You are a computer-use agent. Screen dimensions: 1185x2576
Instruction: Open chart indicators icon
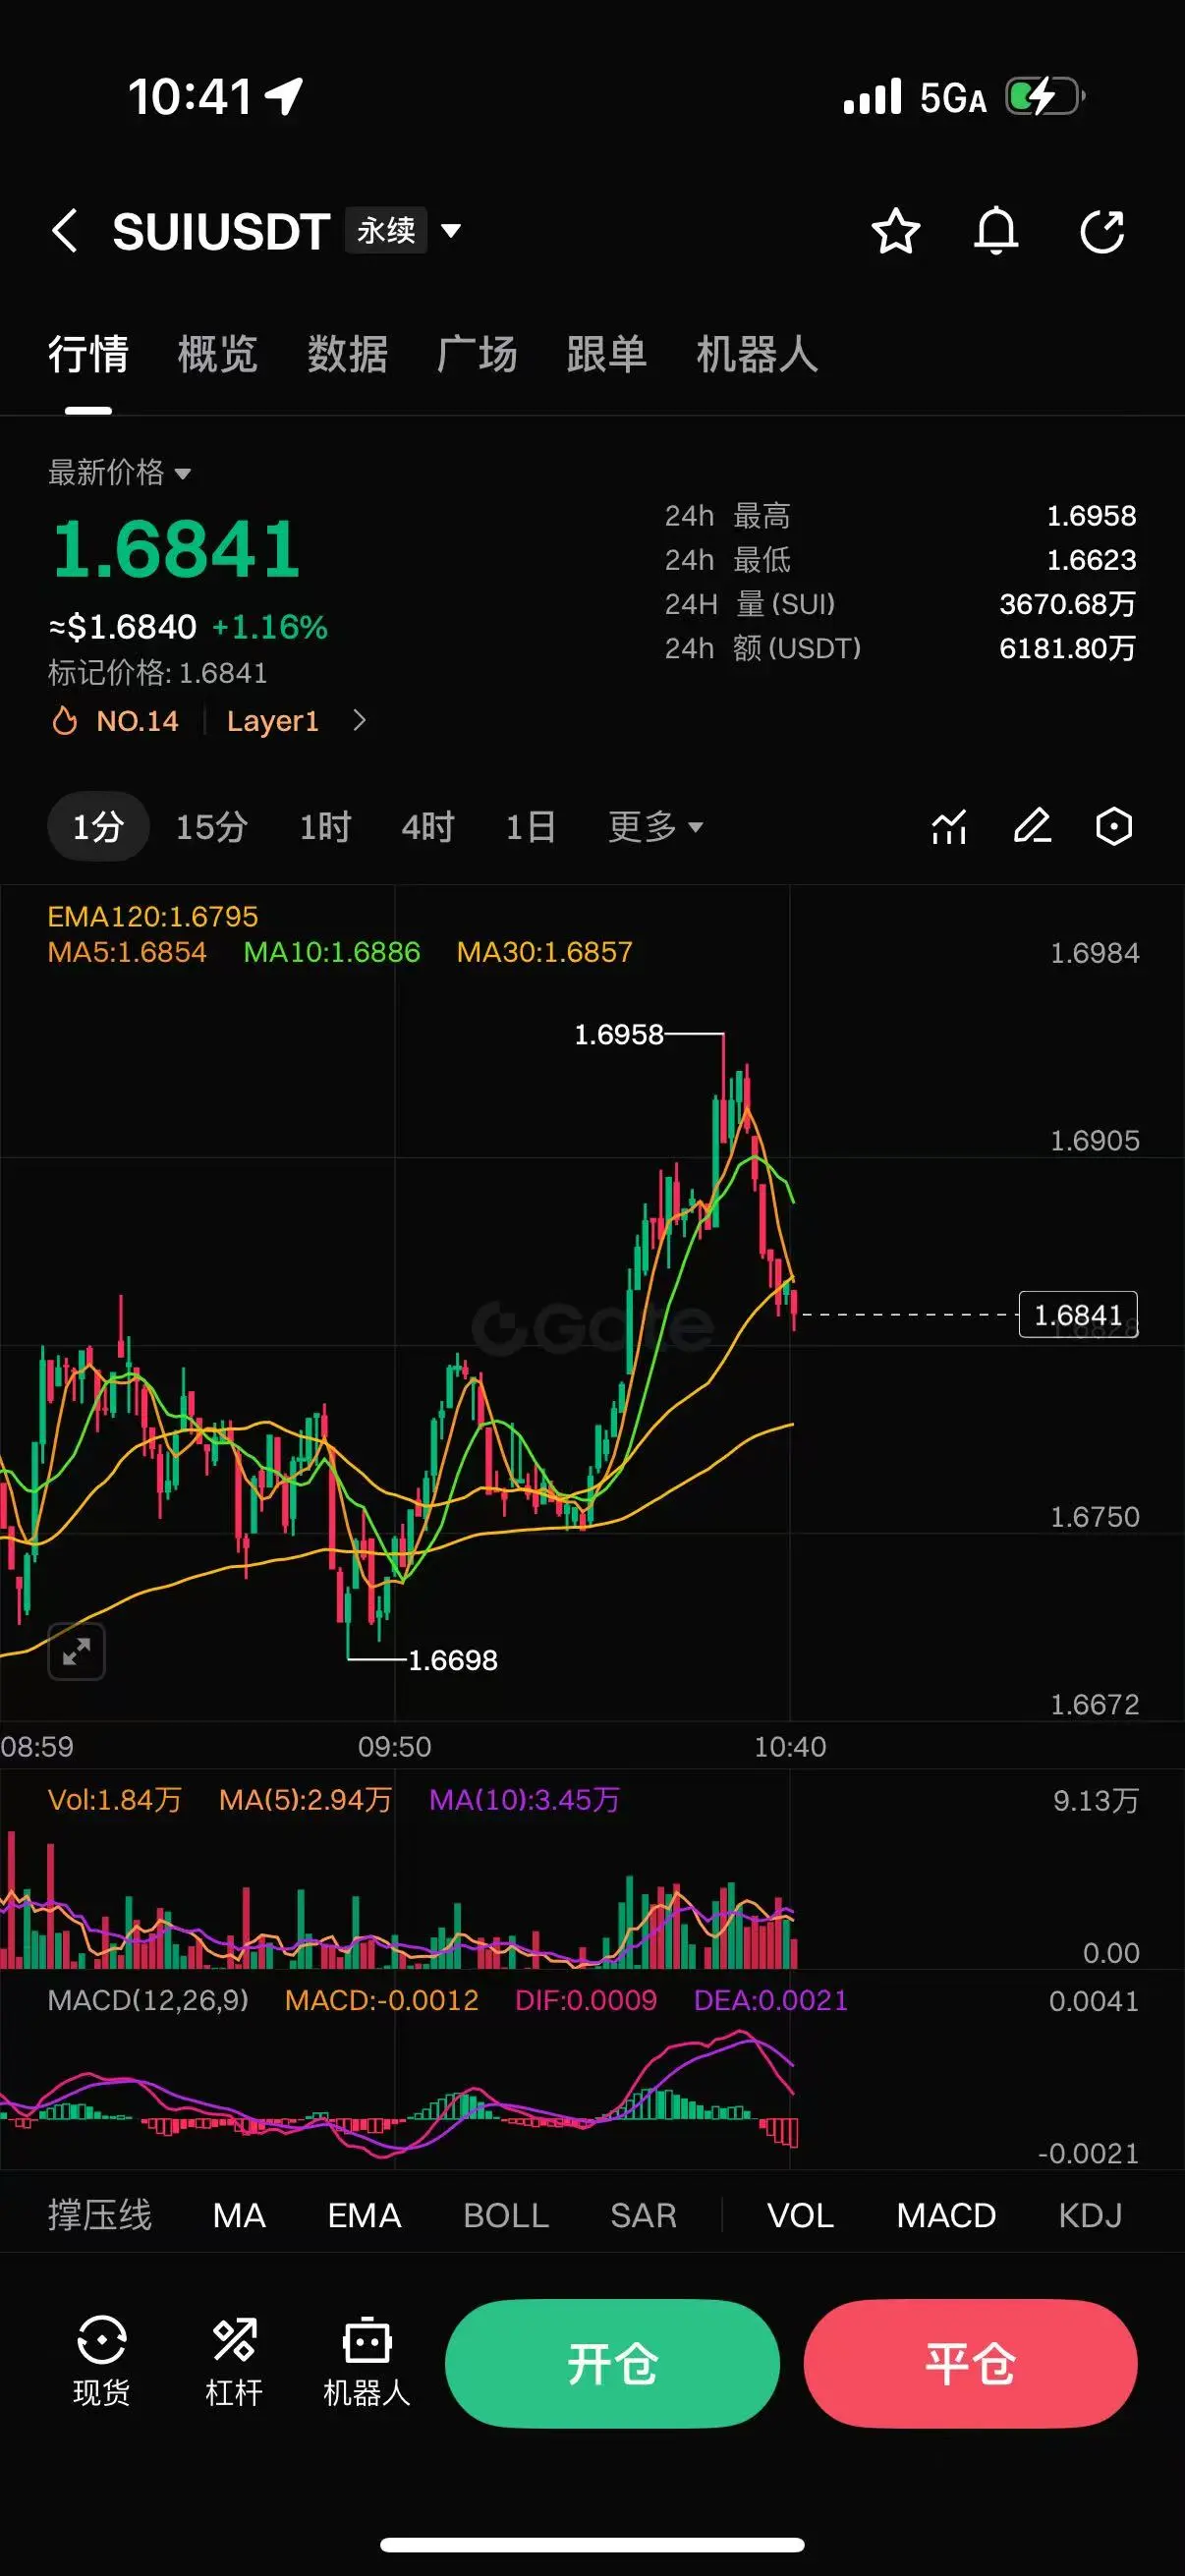tap(949, 827)
